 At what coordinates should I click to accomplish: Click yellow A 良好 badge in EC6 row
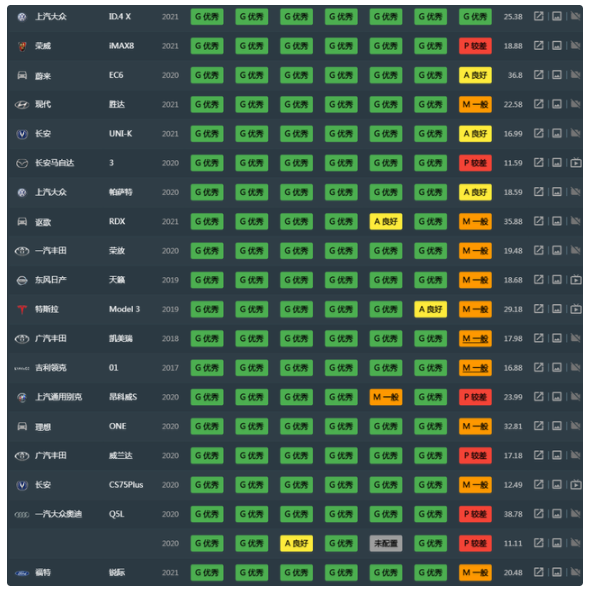click(x=475, y=75)
